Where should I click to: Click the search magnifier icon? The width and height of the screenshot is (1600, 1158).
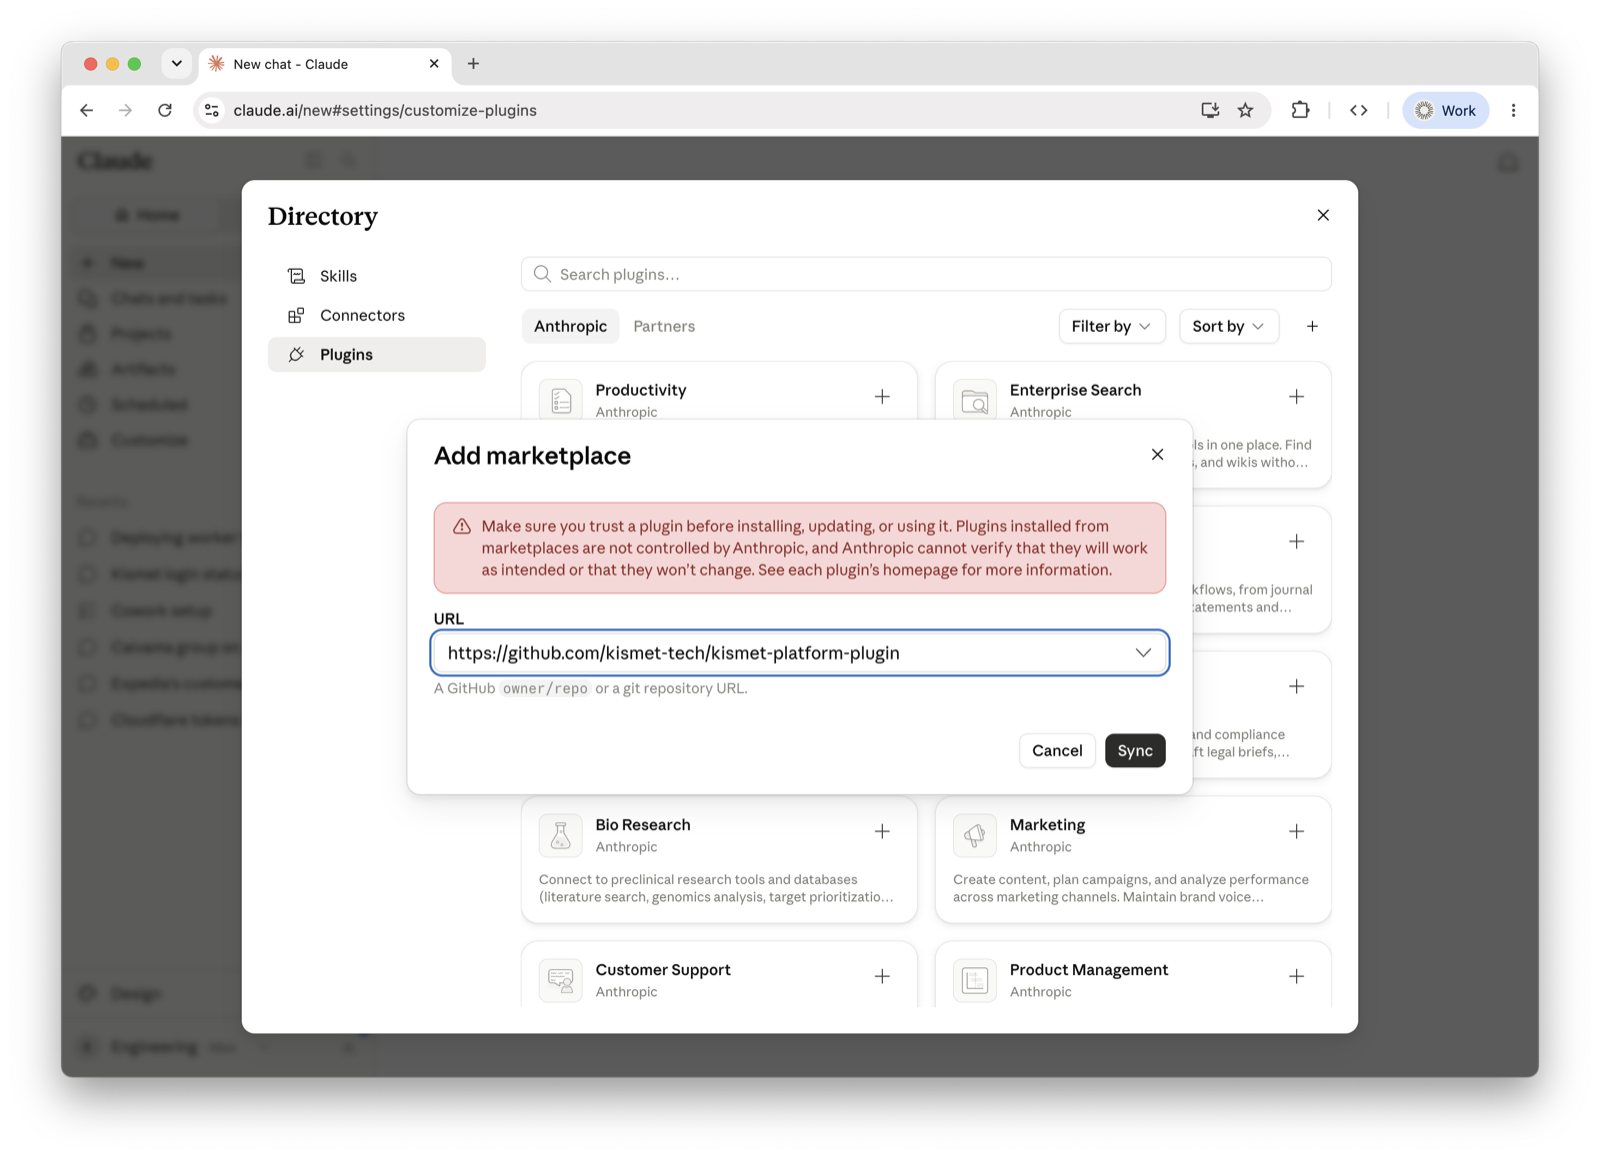pyautogui.click(x=542, y=274)
